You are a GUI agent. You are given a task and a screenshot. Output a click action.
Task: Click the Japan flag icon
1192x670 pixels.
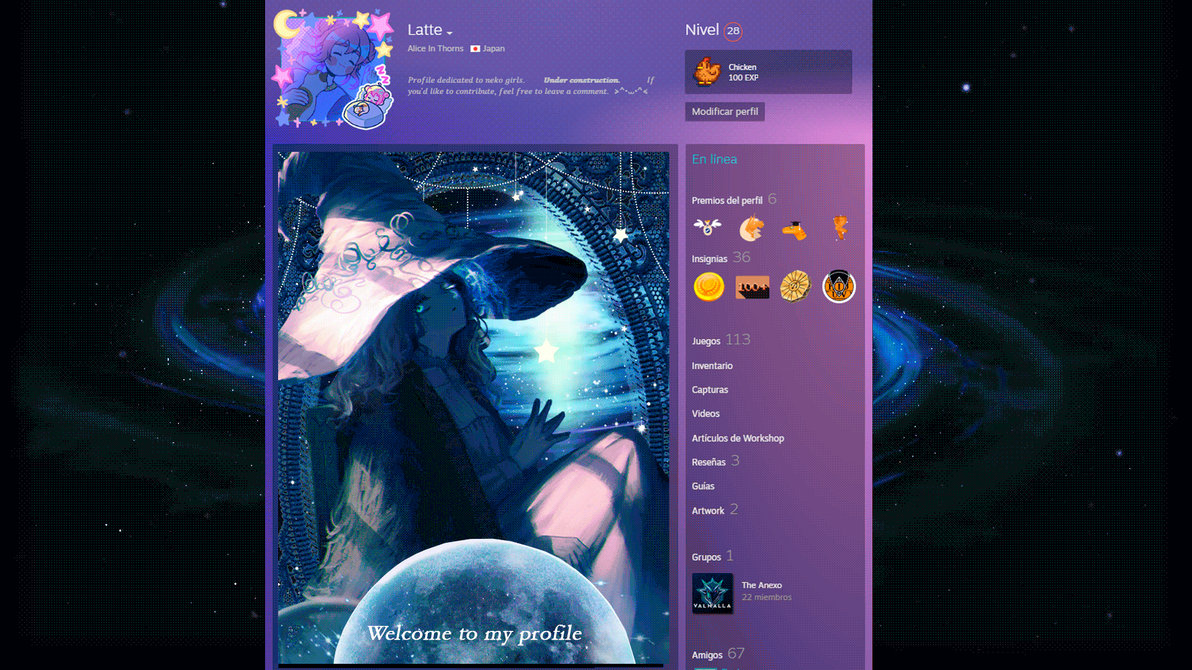click(x=475, y=49)
